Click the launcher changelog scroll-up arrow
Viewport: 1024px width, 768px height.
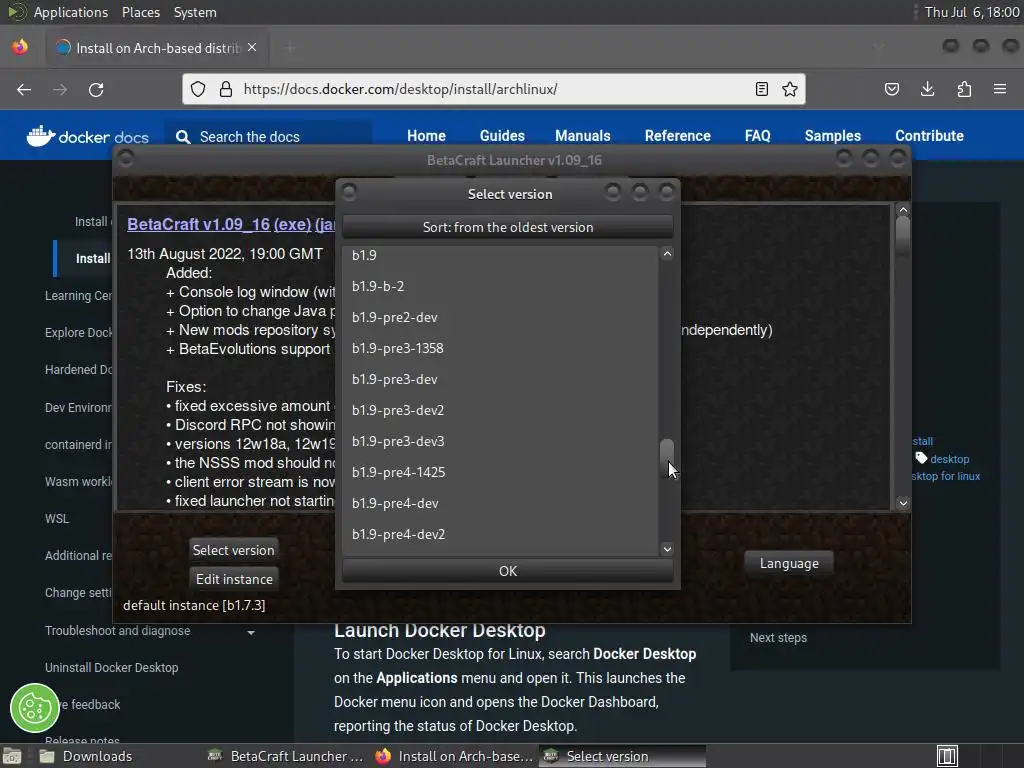pyautogui.click(x=903, y=210)
